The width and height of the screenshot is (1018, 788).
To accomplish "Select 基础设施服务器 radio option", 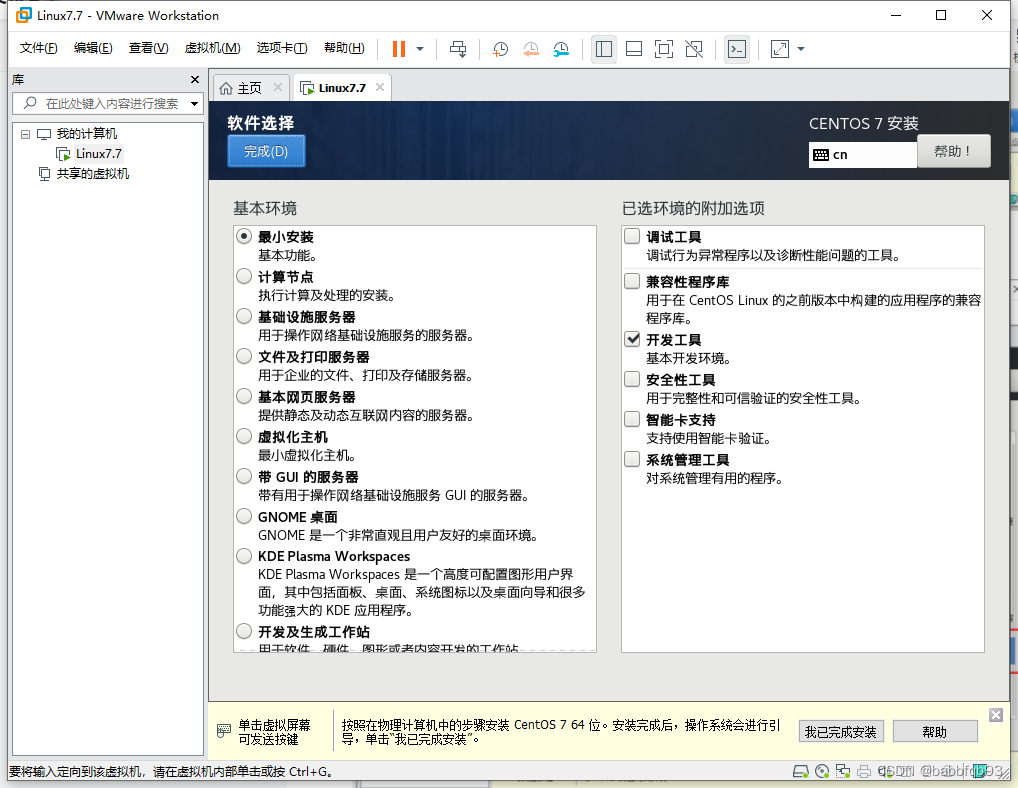I will point(244,317).
